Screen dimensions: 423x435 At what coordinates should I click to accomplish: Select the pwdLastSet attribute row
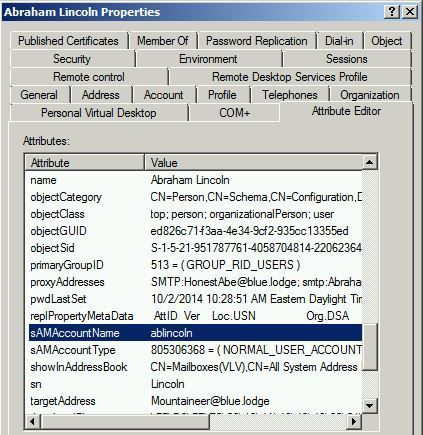point(195,299)
